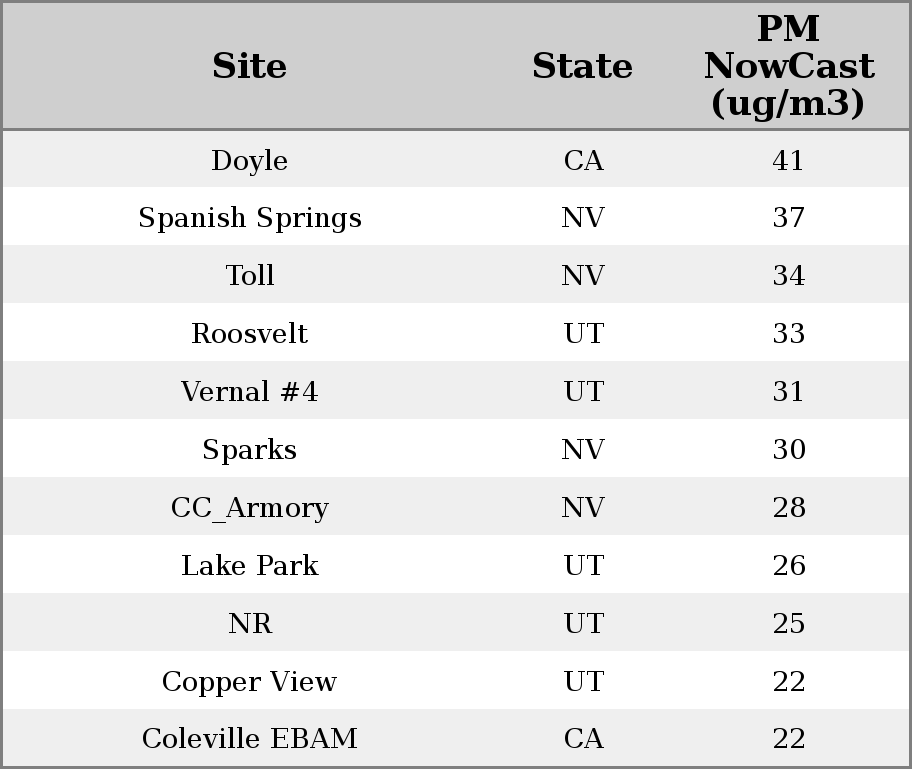Click the Vernal #4 site cell
This screenshot has width=912, height=769.
(x=250, y=392)
